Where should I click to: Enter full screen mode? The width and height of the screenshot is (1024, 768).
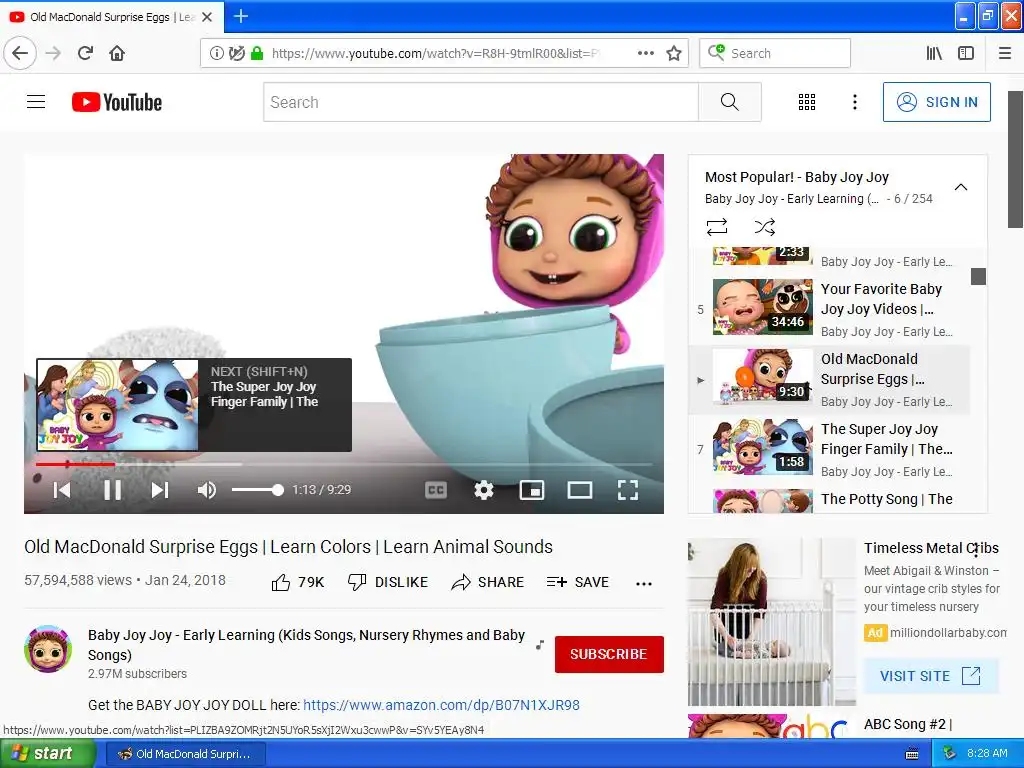[x=628, y=490]
